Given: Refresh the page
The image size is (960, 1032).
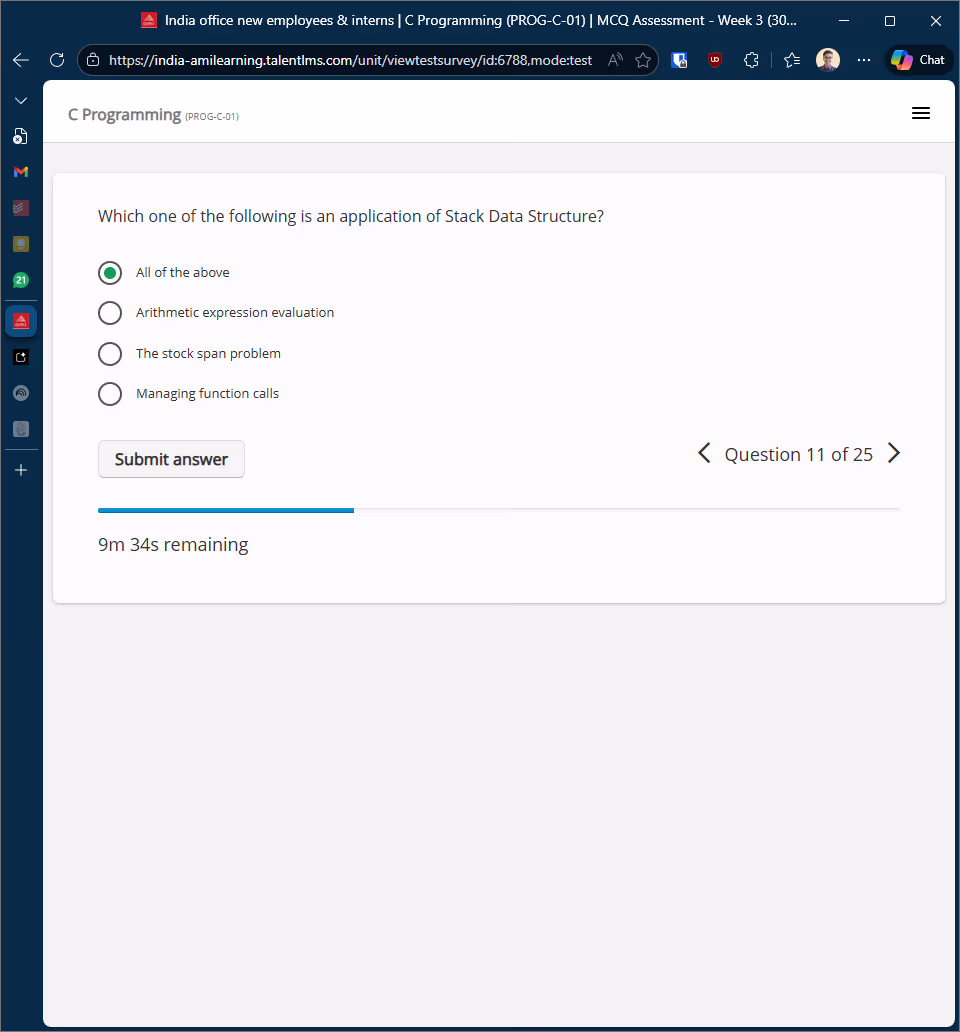Looking at the screenshot, I should pos(57,60).
